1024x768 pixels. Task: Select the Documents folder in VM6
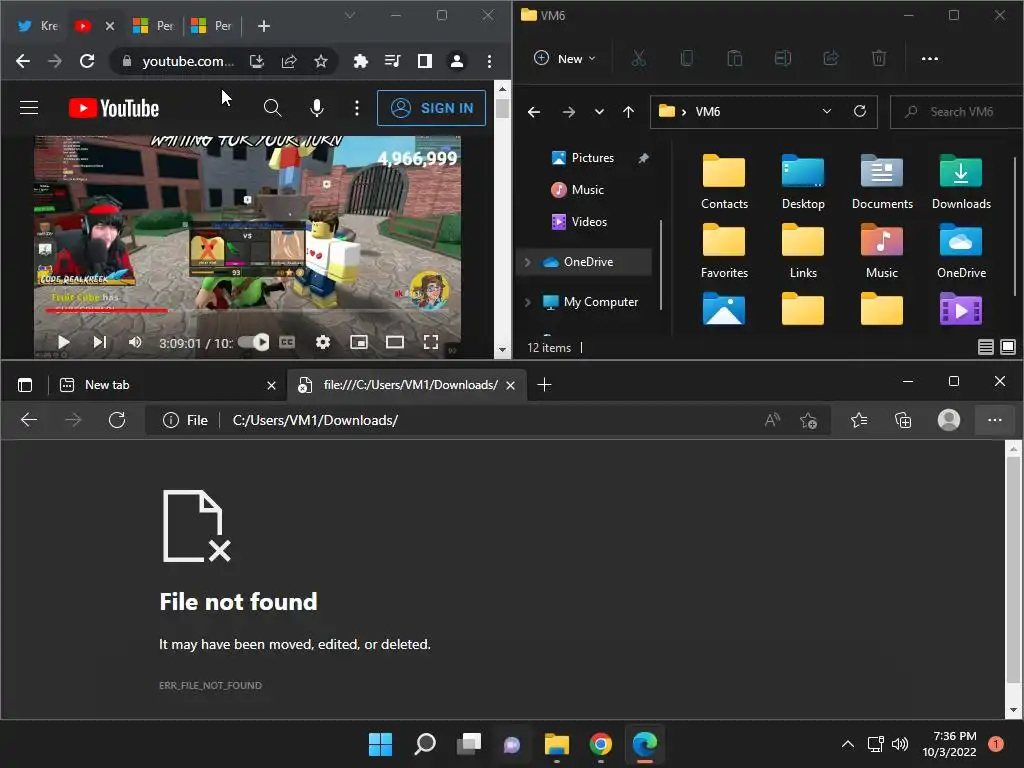pyautogui.click(x=882, y=182)
